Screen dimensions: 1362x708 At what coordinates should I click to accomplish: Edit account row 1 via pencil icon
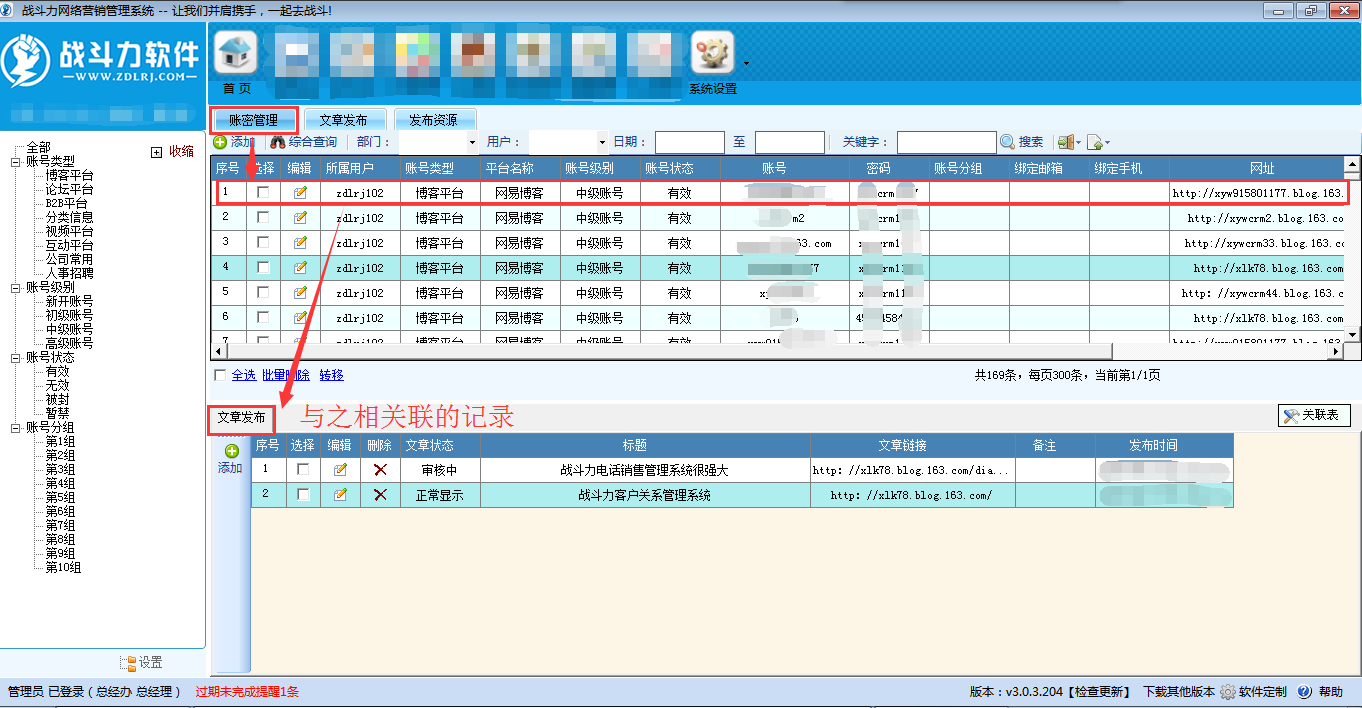(x=300, y=192)
